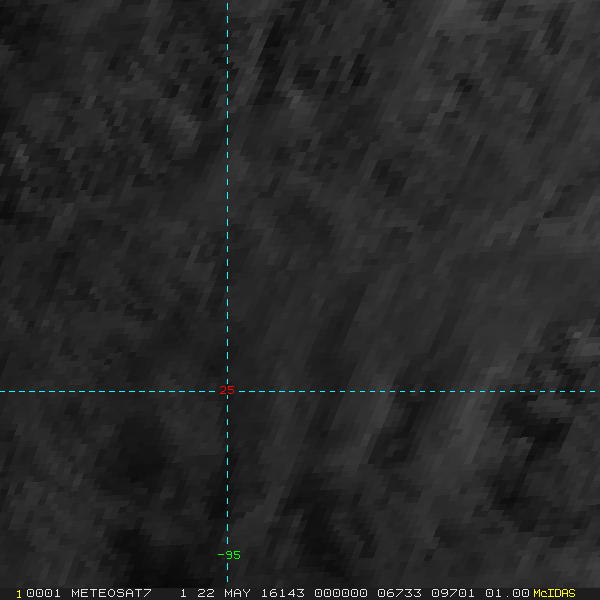Click the yellow McIDAS label
This screenshot has width=600, height=600.
554,593
